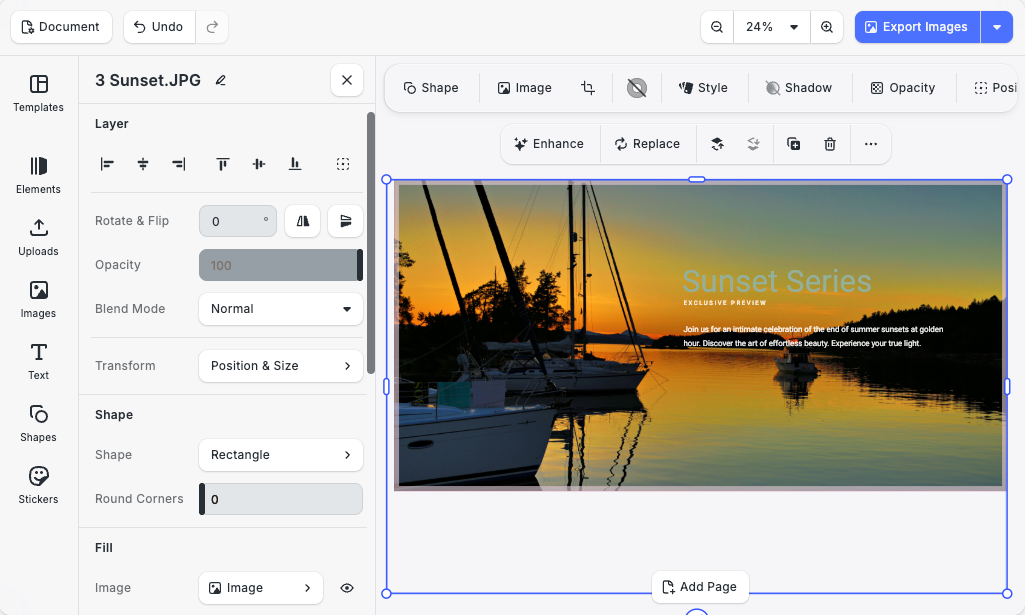
Task: Click the inspector panel vertical scrollbar
Action: pos(371,242)
